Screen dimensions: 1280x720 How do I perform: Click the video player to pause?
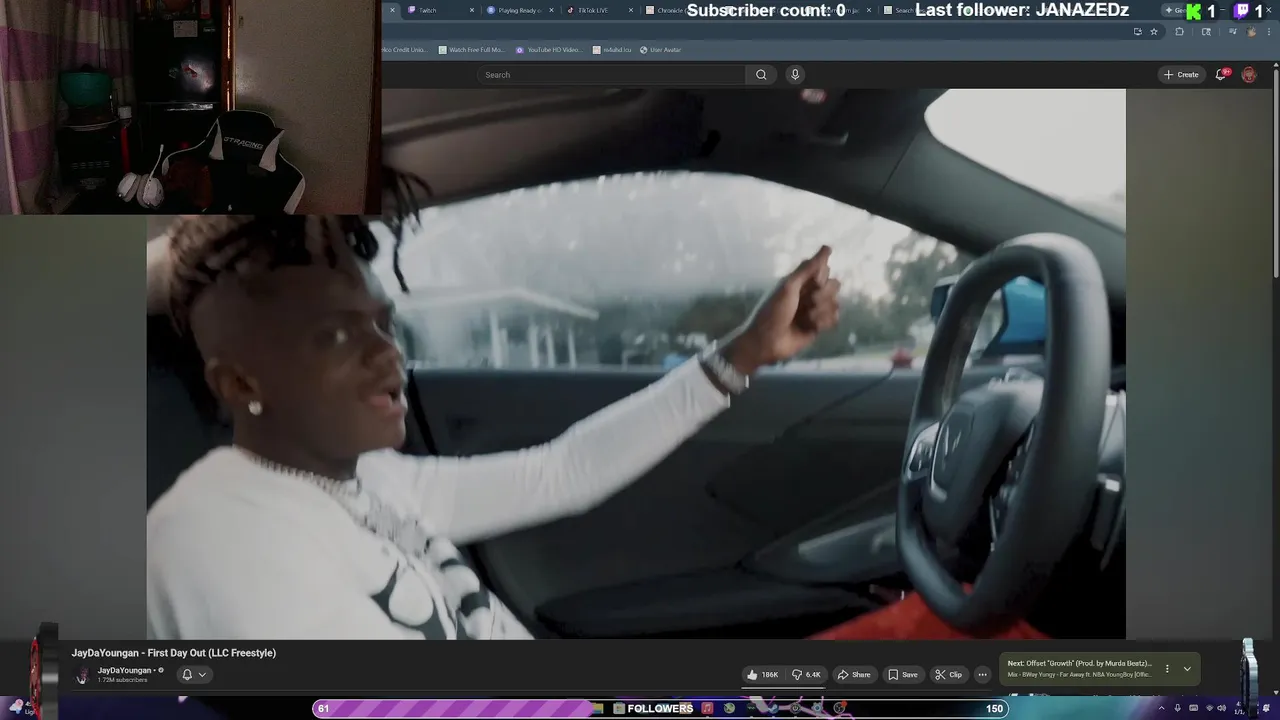636,364
